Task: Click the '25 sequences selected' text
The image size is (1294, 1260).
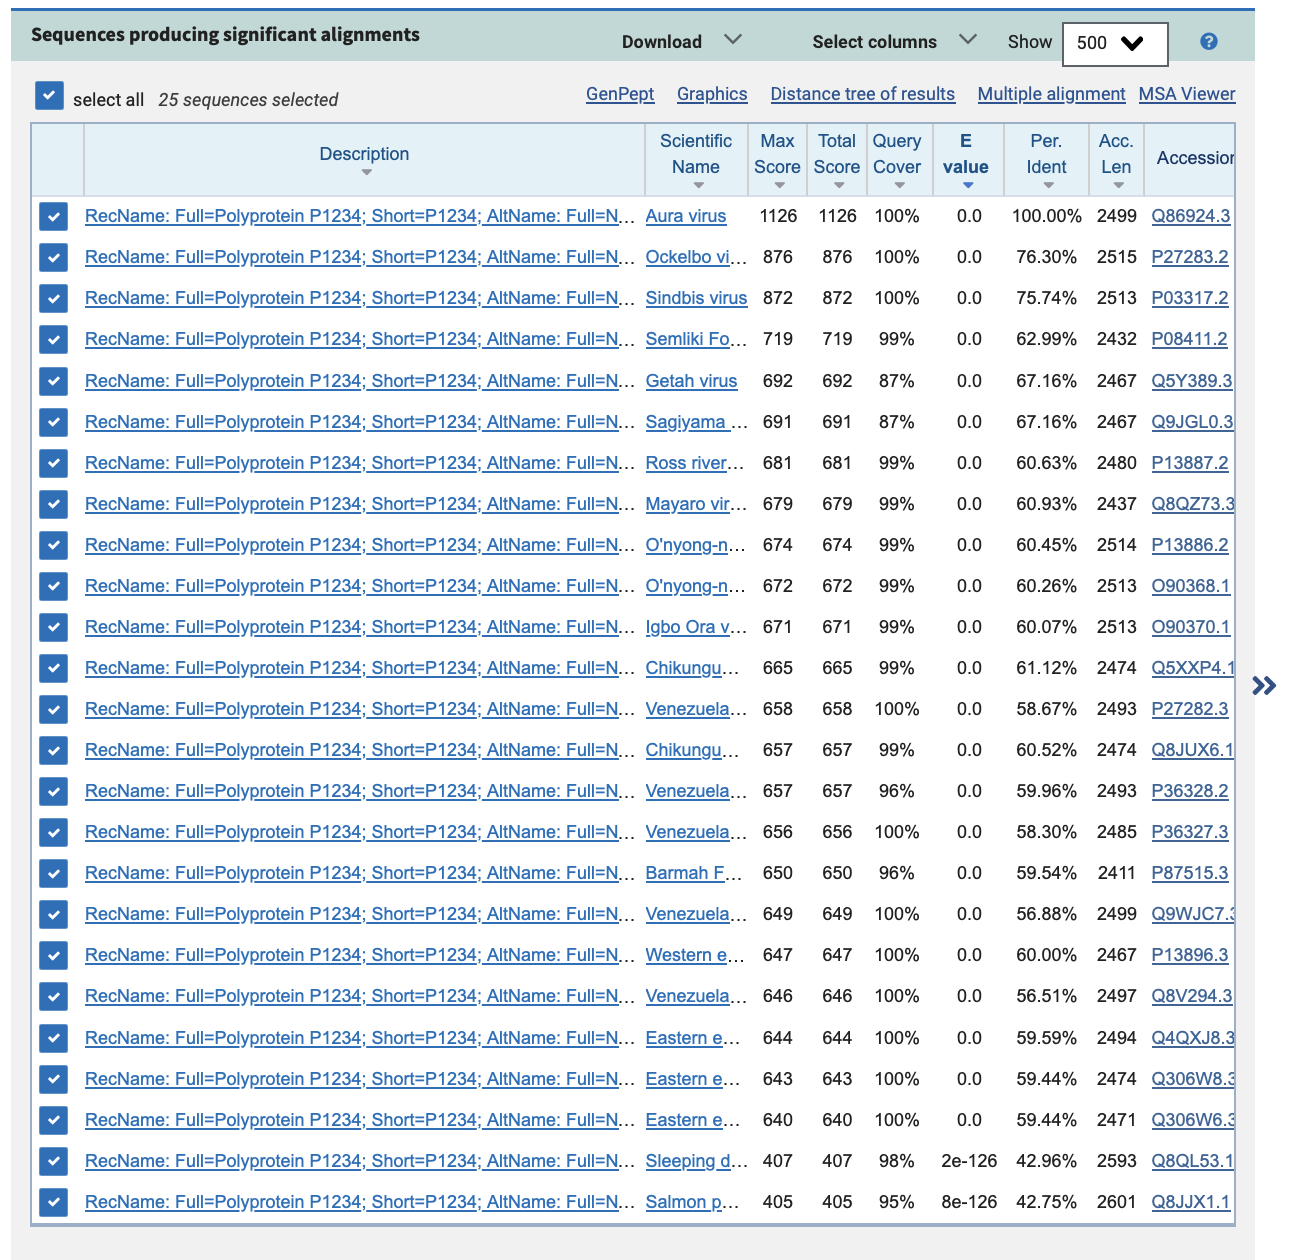Action: click(248, 100)
